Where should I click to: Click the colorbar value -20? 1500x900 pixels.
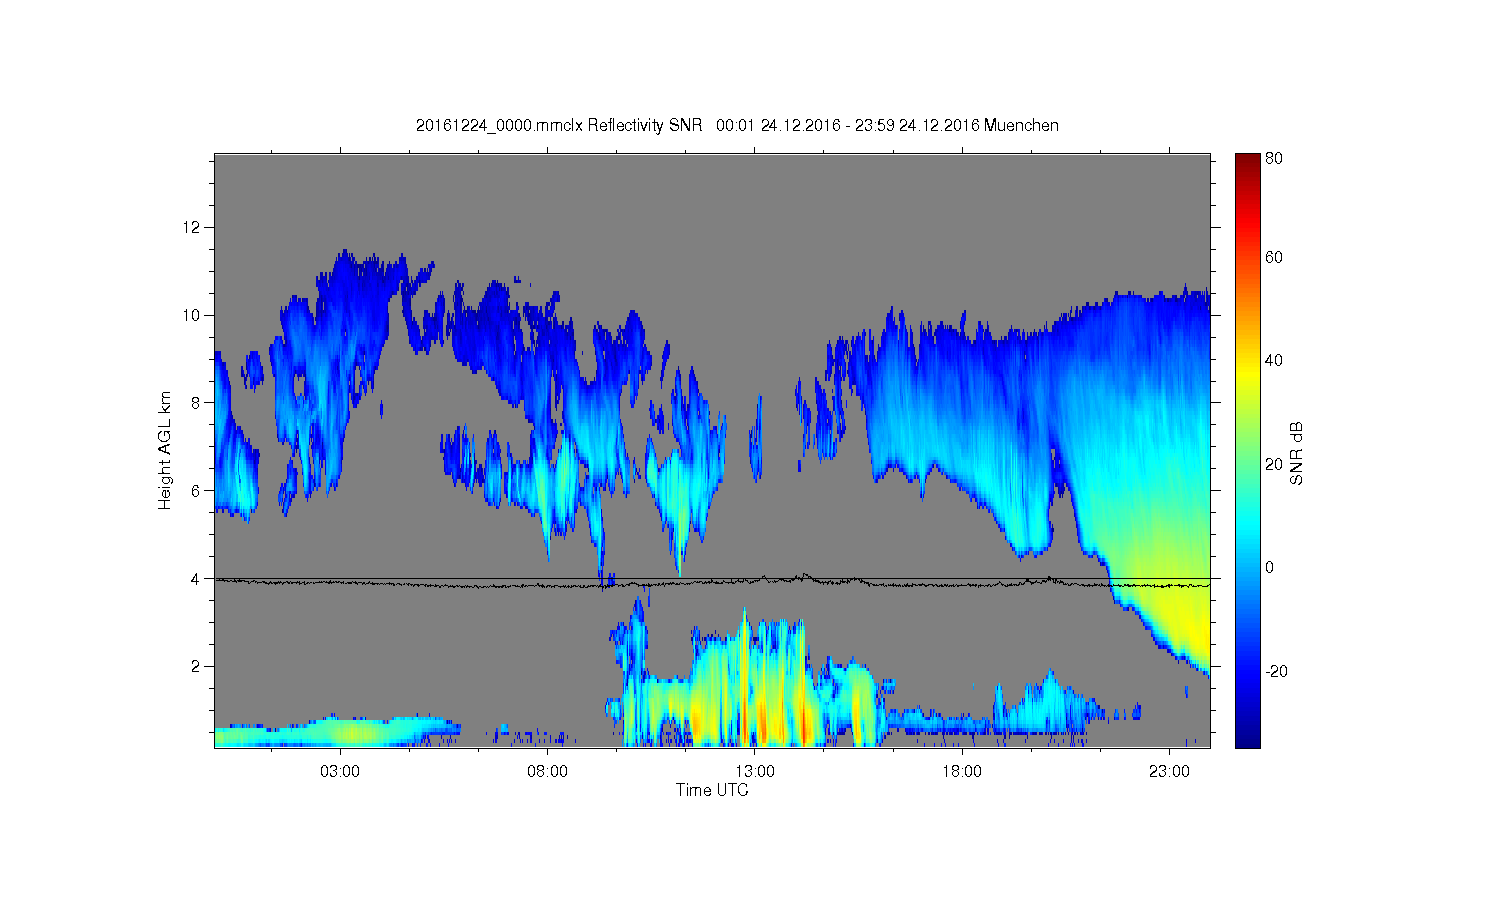tap(1276, 671)
